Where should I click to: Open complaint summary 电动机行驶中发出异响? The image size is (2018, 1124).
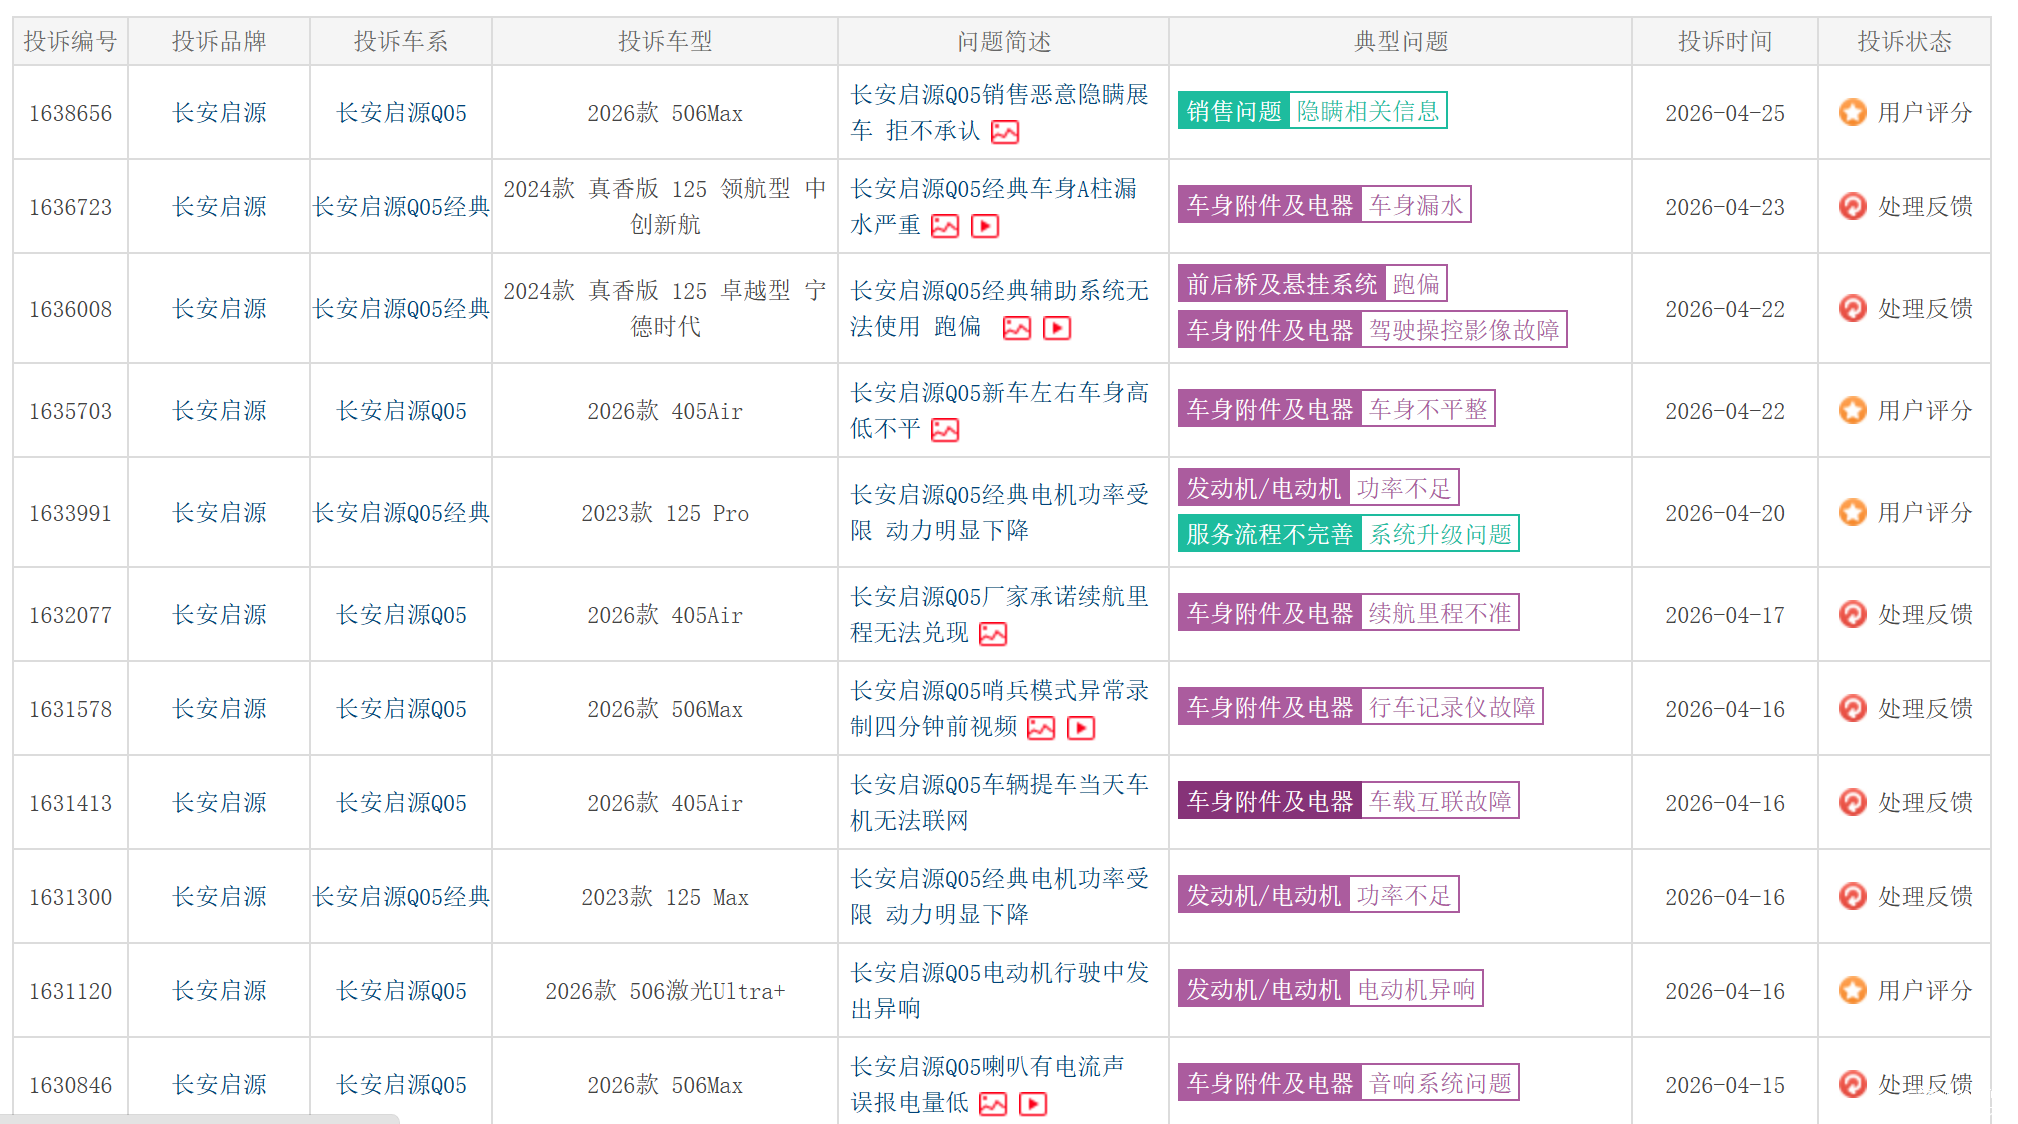point(999,990)
